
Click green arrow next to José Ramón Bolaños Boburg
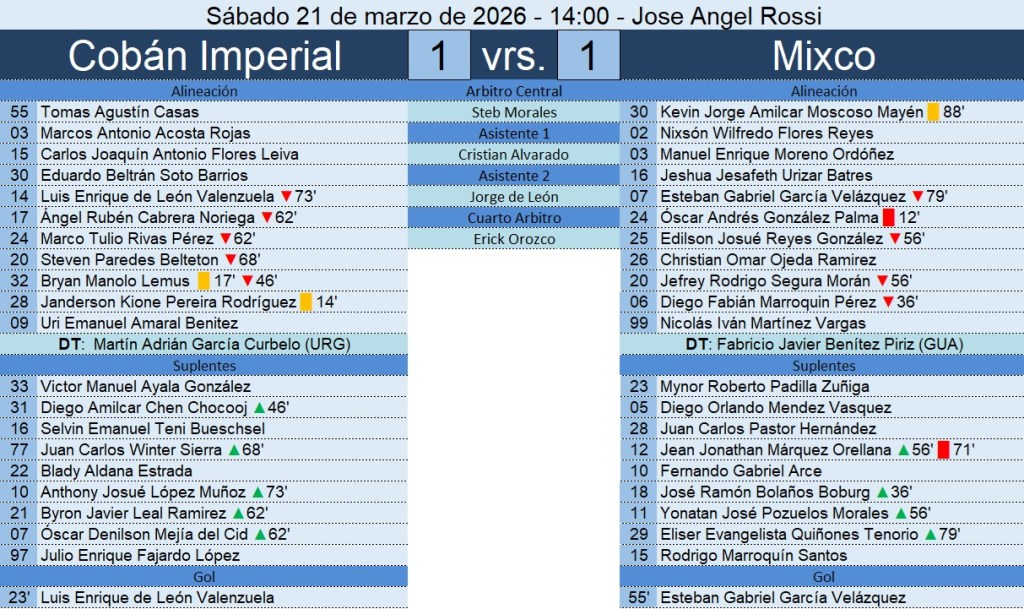881,492
